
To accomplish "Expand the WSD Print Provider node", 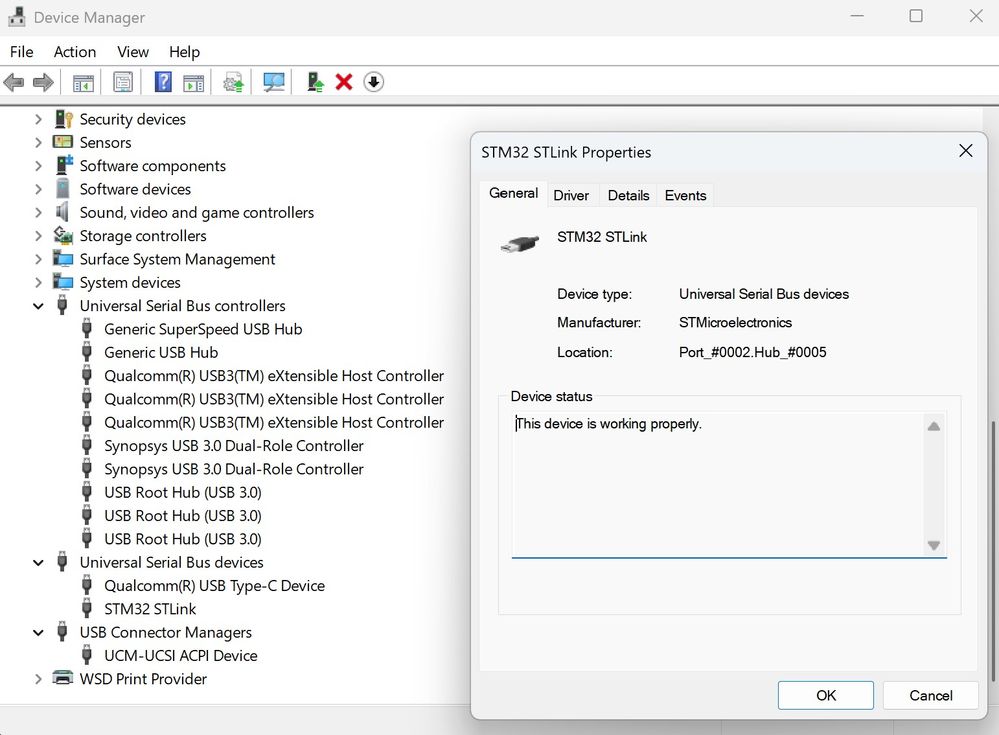I will [x=38, y=679].
